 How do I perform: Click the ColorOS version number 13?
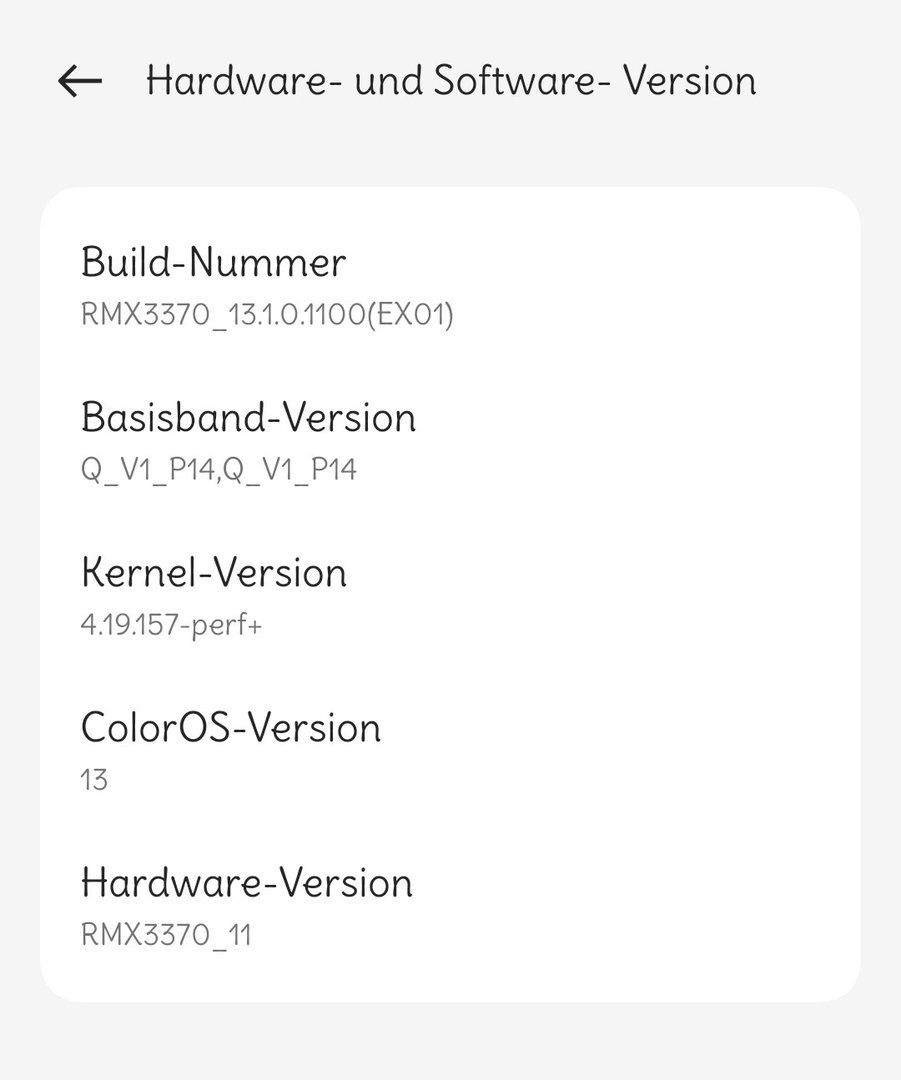point(94,780)
